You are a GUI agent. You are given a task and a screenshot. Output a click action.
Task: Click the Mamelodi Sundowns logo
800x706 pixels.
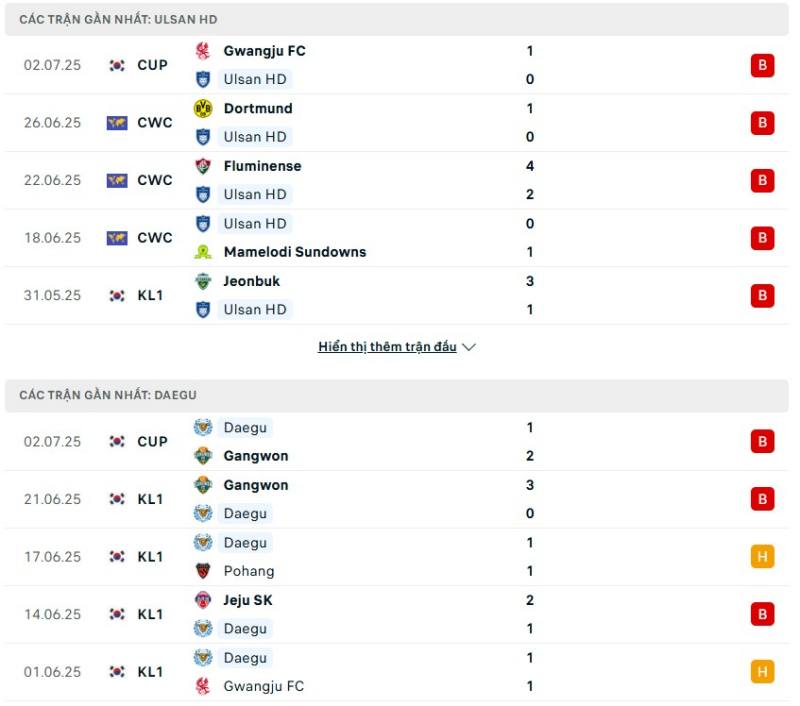[205, 253]
